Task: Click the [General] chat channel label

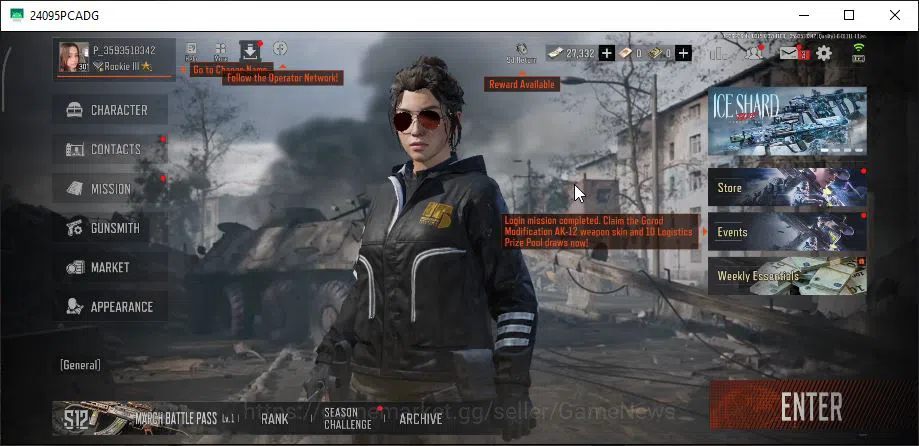Action: pyautogui.click(x=80, y=365)
